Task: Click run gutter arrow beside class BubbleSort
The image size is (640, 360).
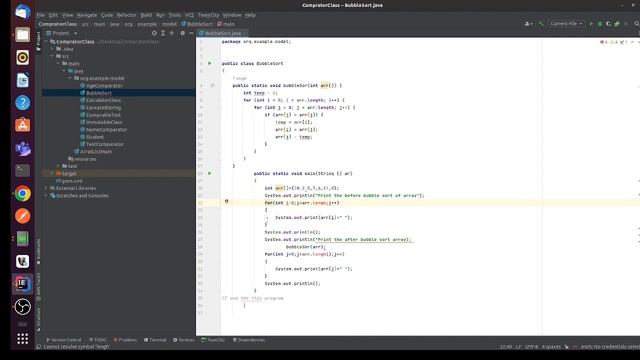Action: (210, 63)
